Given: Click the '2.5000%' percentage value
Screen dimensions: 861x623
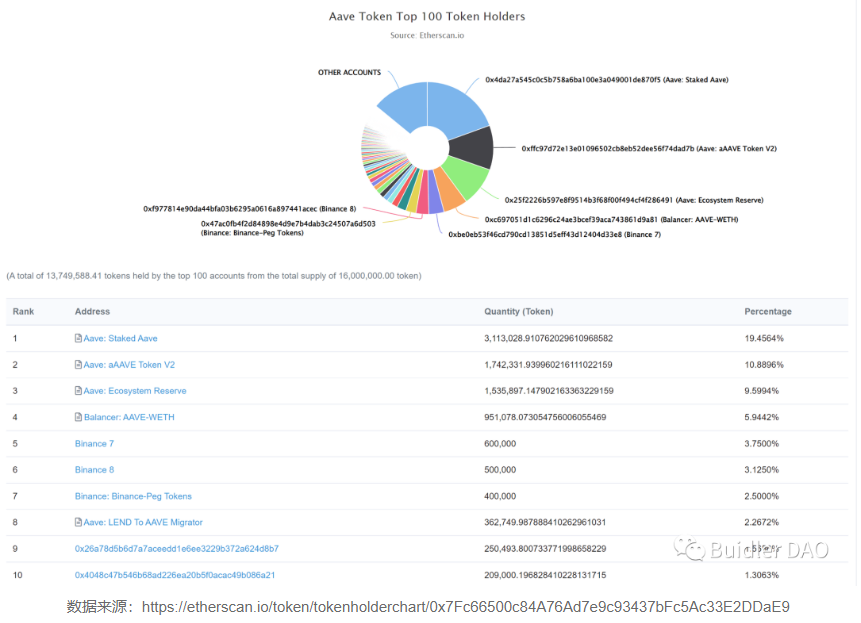Looking at the screenshot, I should coord(762,496).
